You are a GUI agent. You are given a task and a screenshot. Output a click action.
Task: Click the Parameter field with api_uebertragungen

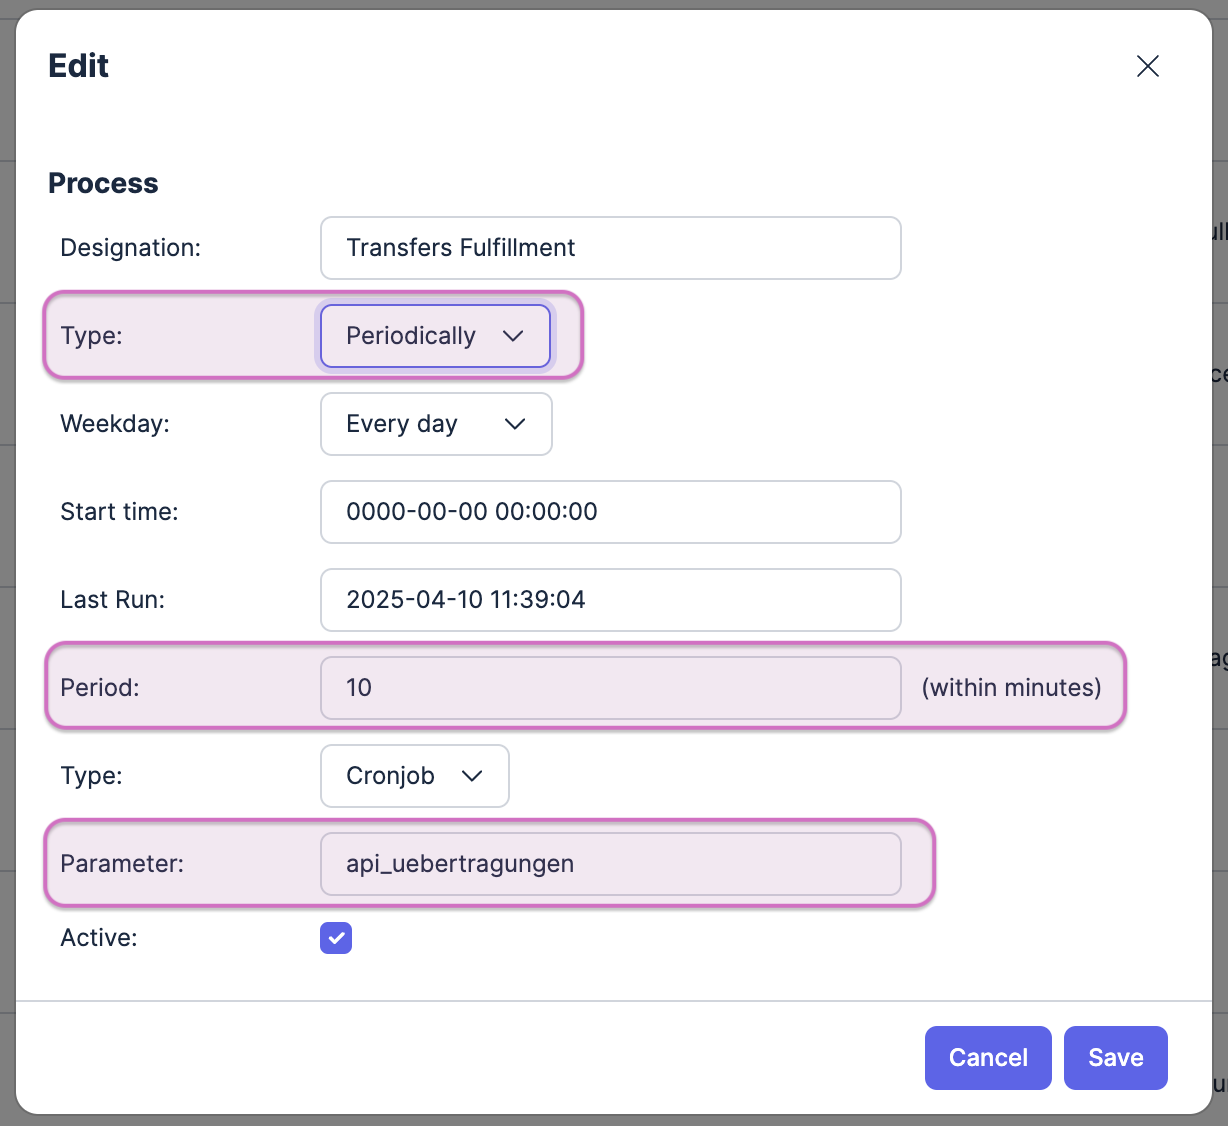coord(610,864)
